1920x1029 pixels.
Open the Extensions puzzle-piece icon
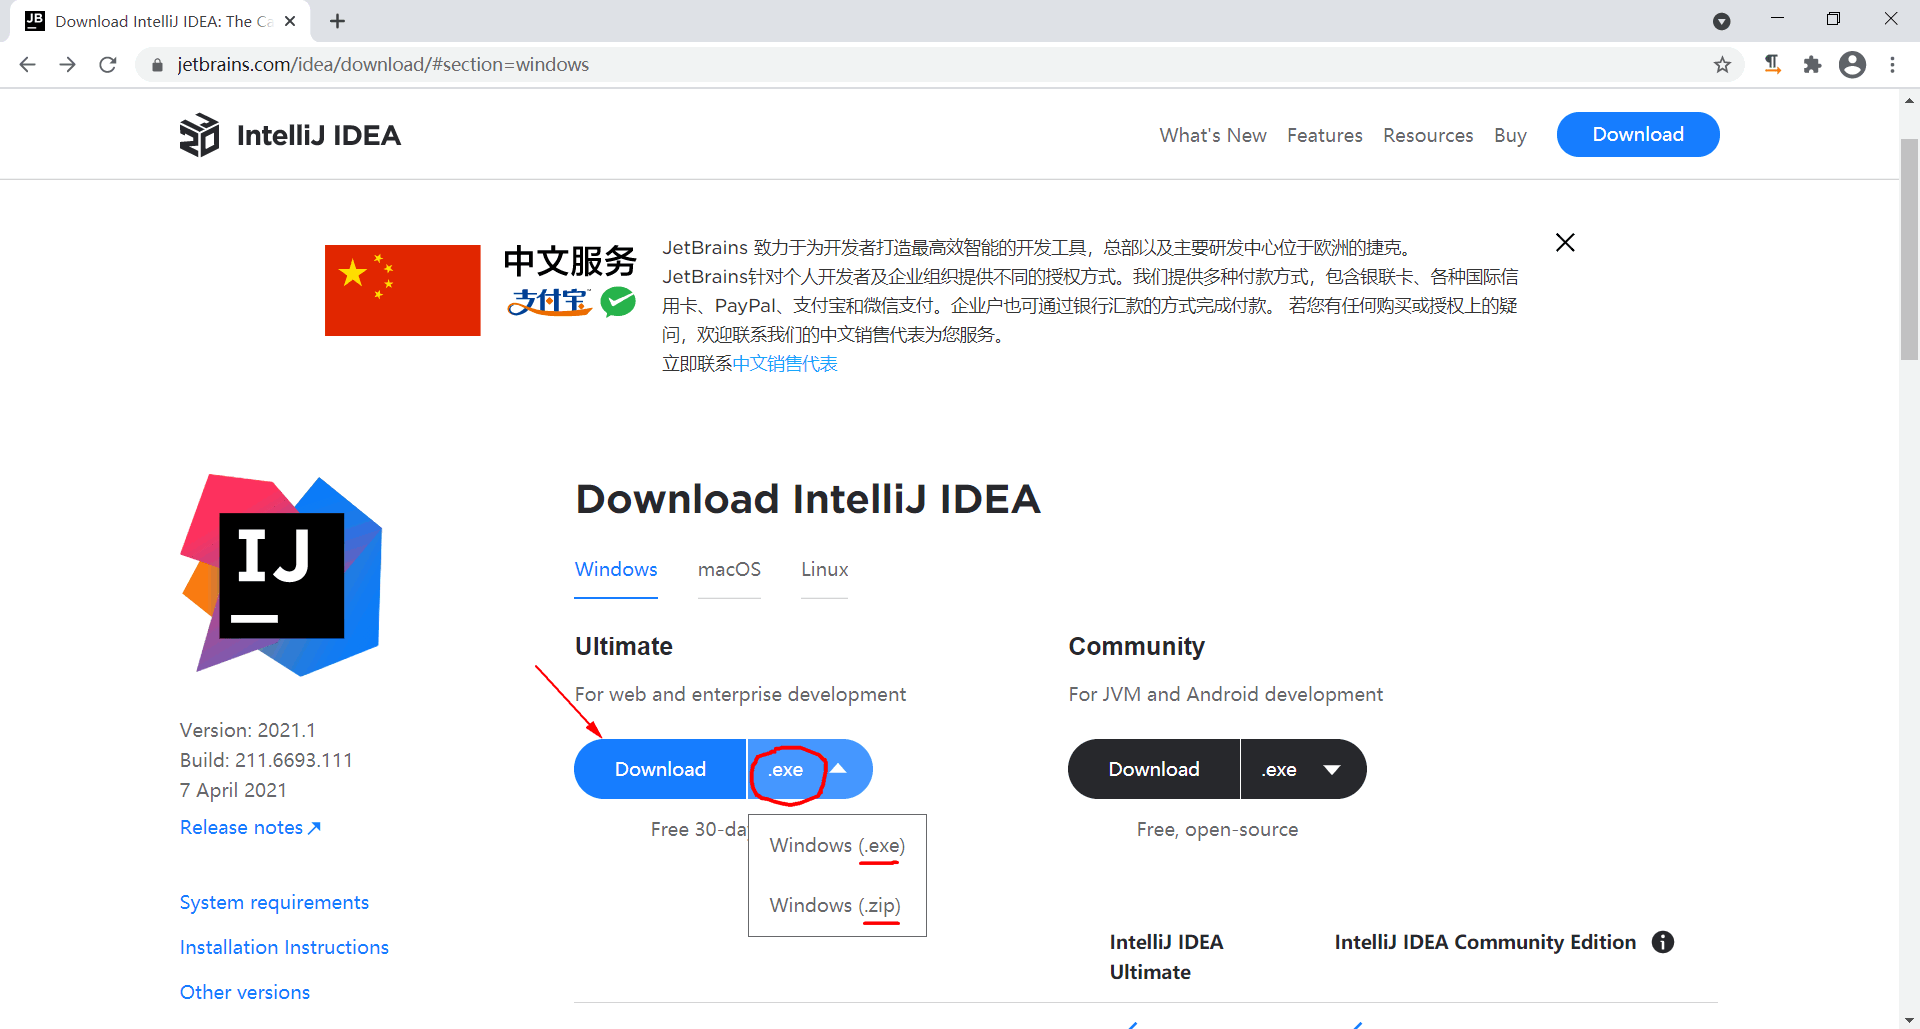[1814, 64]
